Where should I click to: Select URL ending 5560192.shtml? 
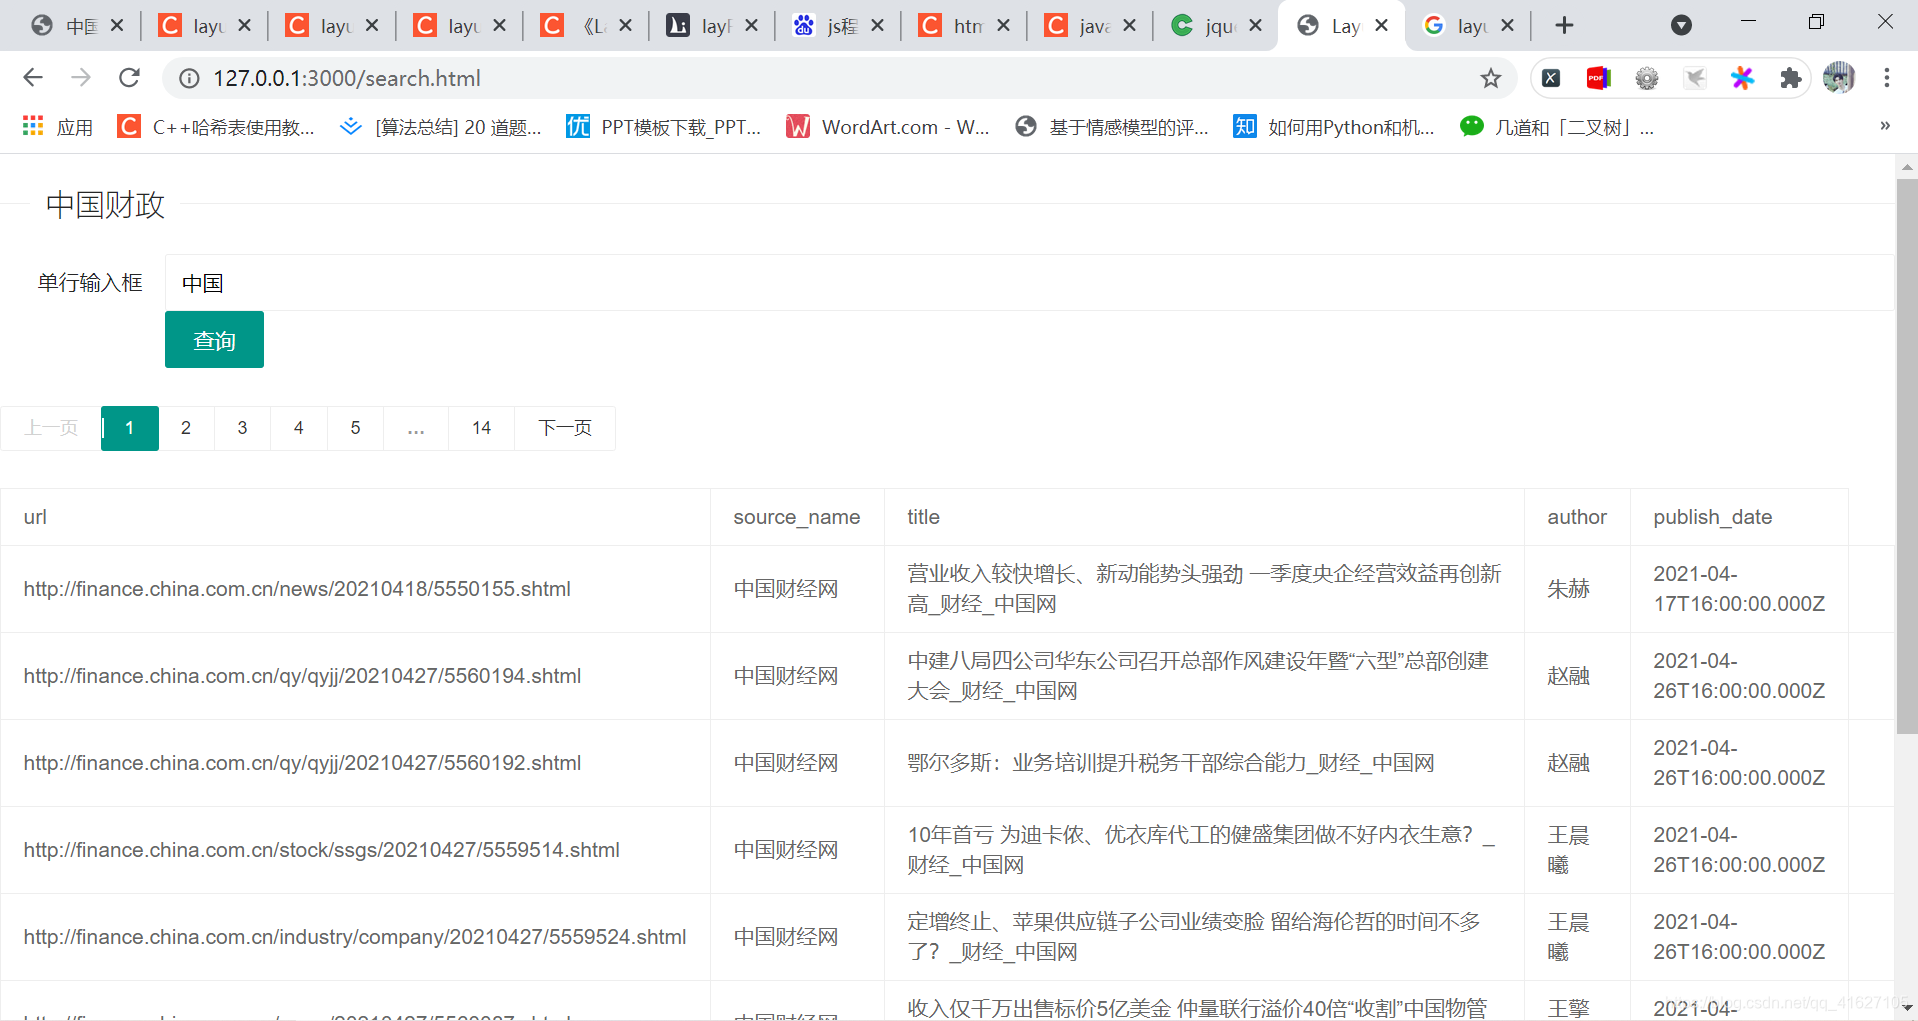[302, 763]
